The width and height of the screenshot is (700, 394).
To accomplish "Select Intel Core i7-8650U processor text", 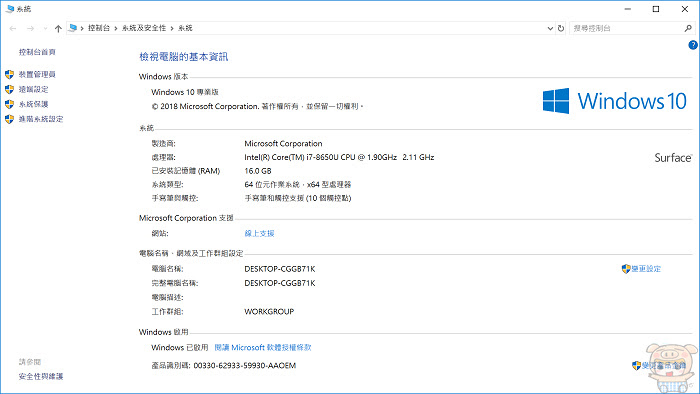I will (x=339, y=157).
